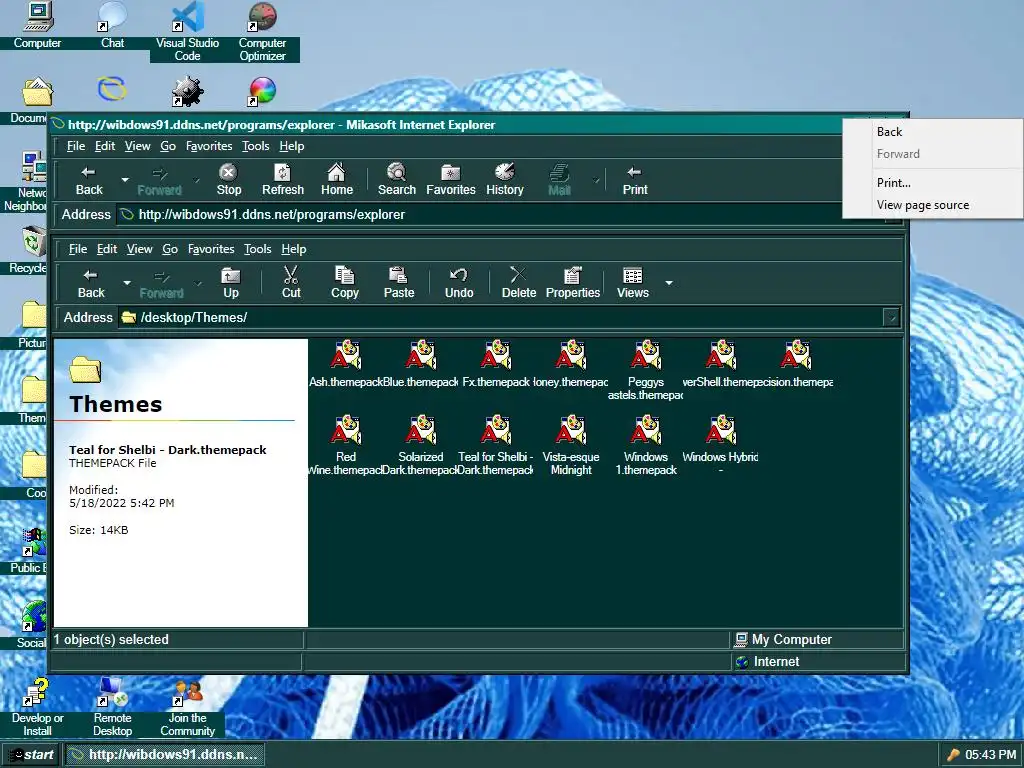Select the Windows 1.themepack file
Screen dimensions: 1024x768
click(645, 445)
